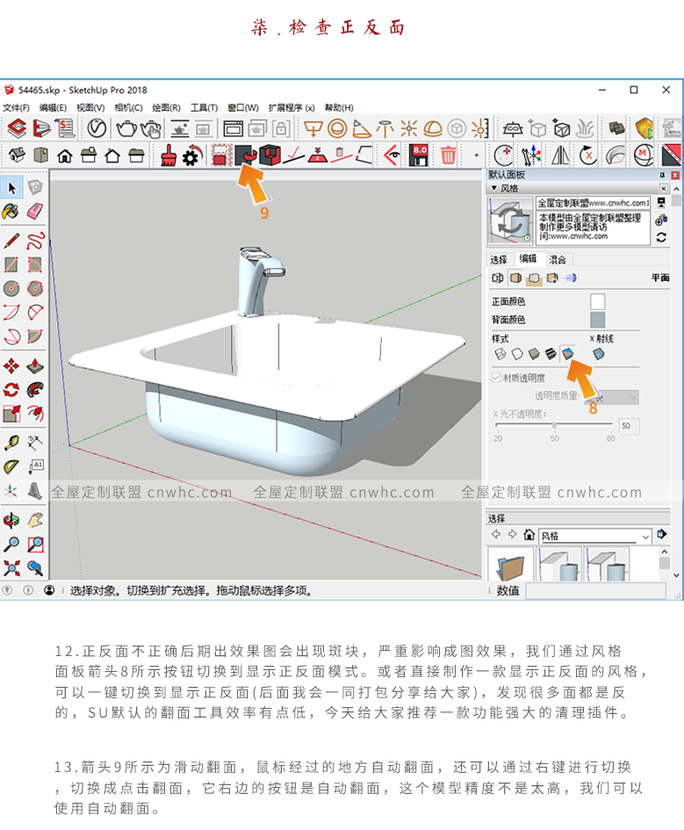
Task: Select the pink Eraser tool
Action: [x=35, y=211]
